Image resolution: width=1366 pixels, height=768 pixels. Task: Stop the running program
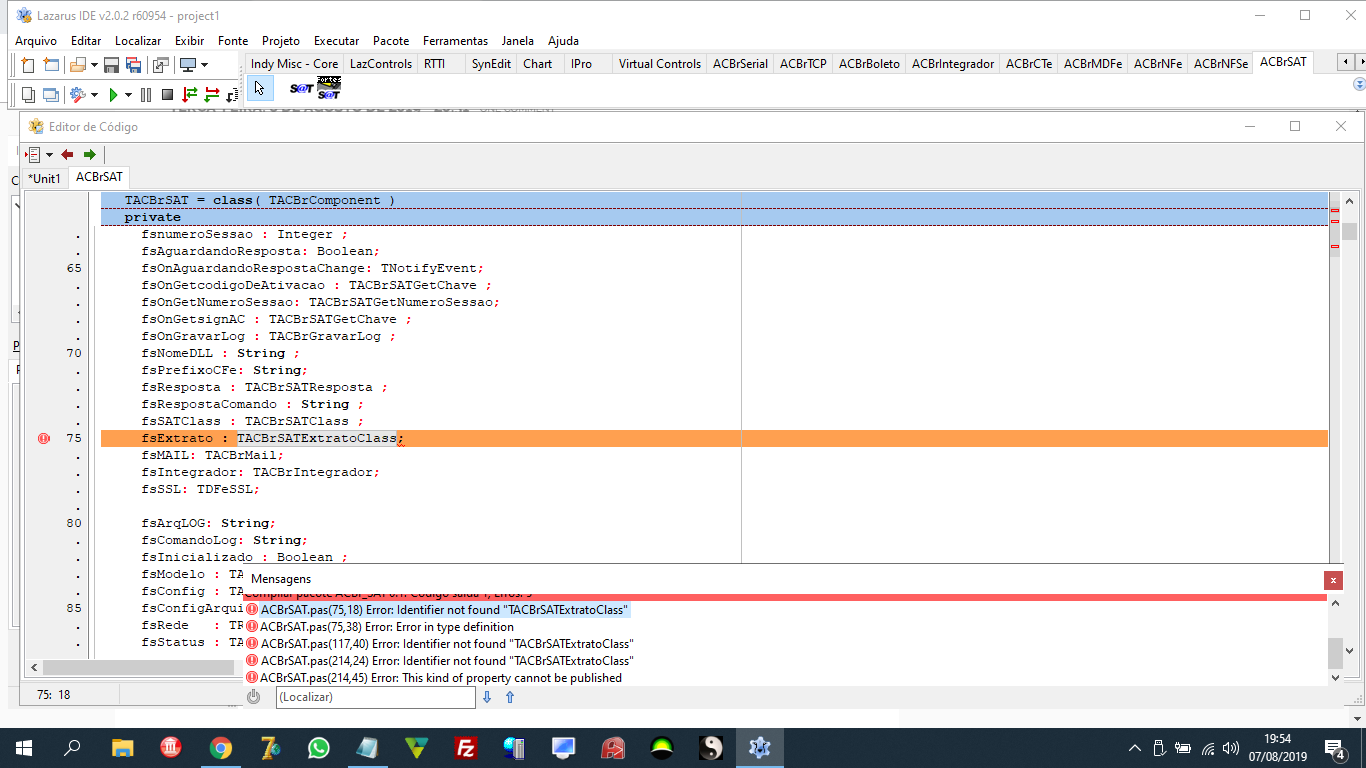coord(168,95)
